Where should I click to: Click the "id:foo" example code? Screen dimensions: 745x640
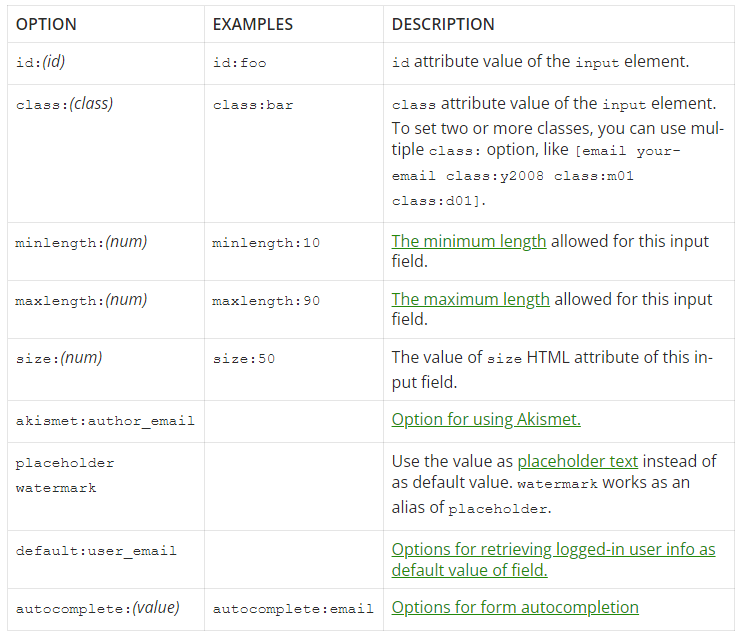239,62
